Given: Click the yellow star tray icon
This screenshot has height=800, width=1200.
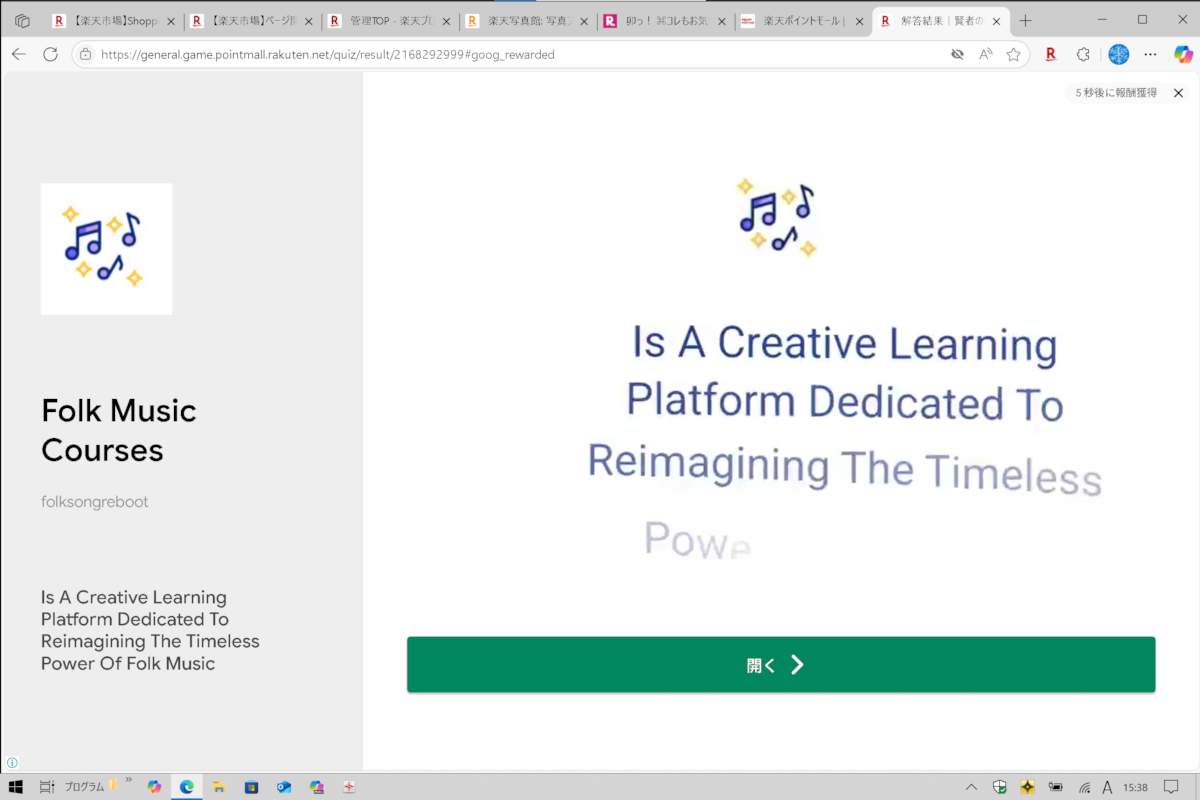Looking at the screenshot, I should point(1027,787).
